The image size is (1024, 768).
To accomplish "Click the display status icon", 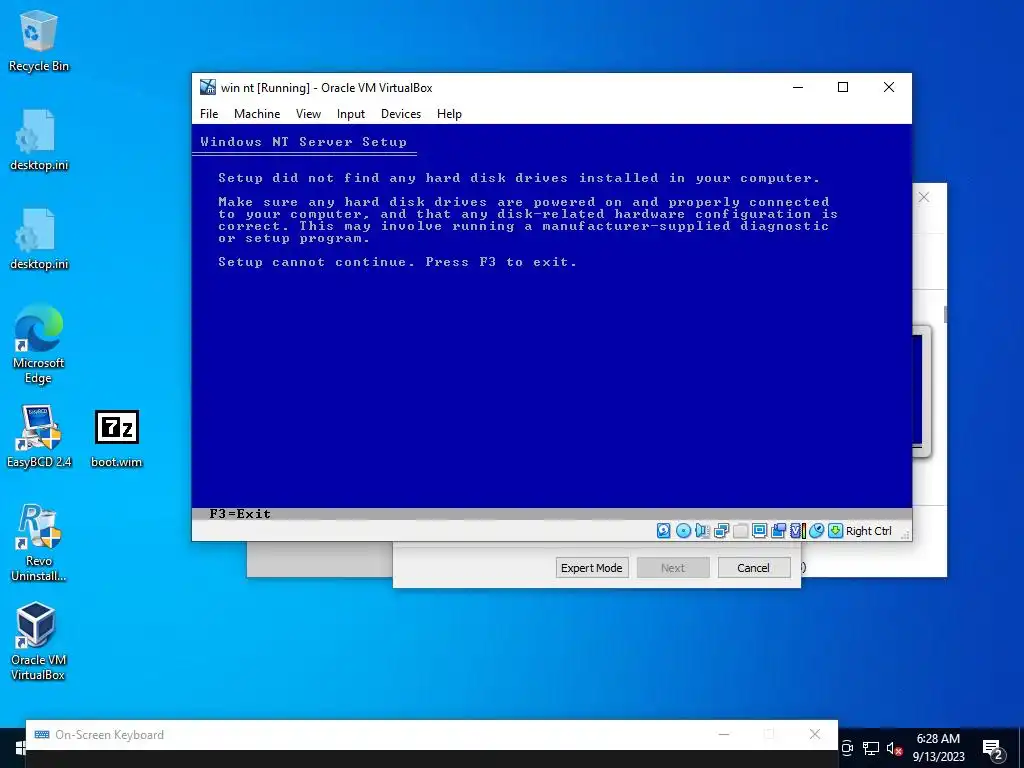I will [x=759, y=531].
